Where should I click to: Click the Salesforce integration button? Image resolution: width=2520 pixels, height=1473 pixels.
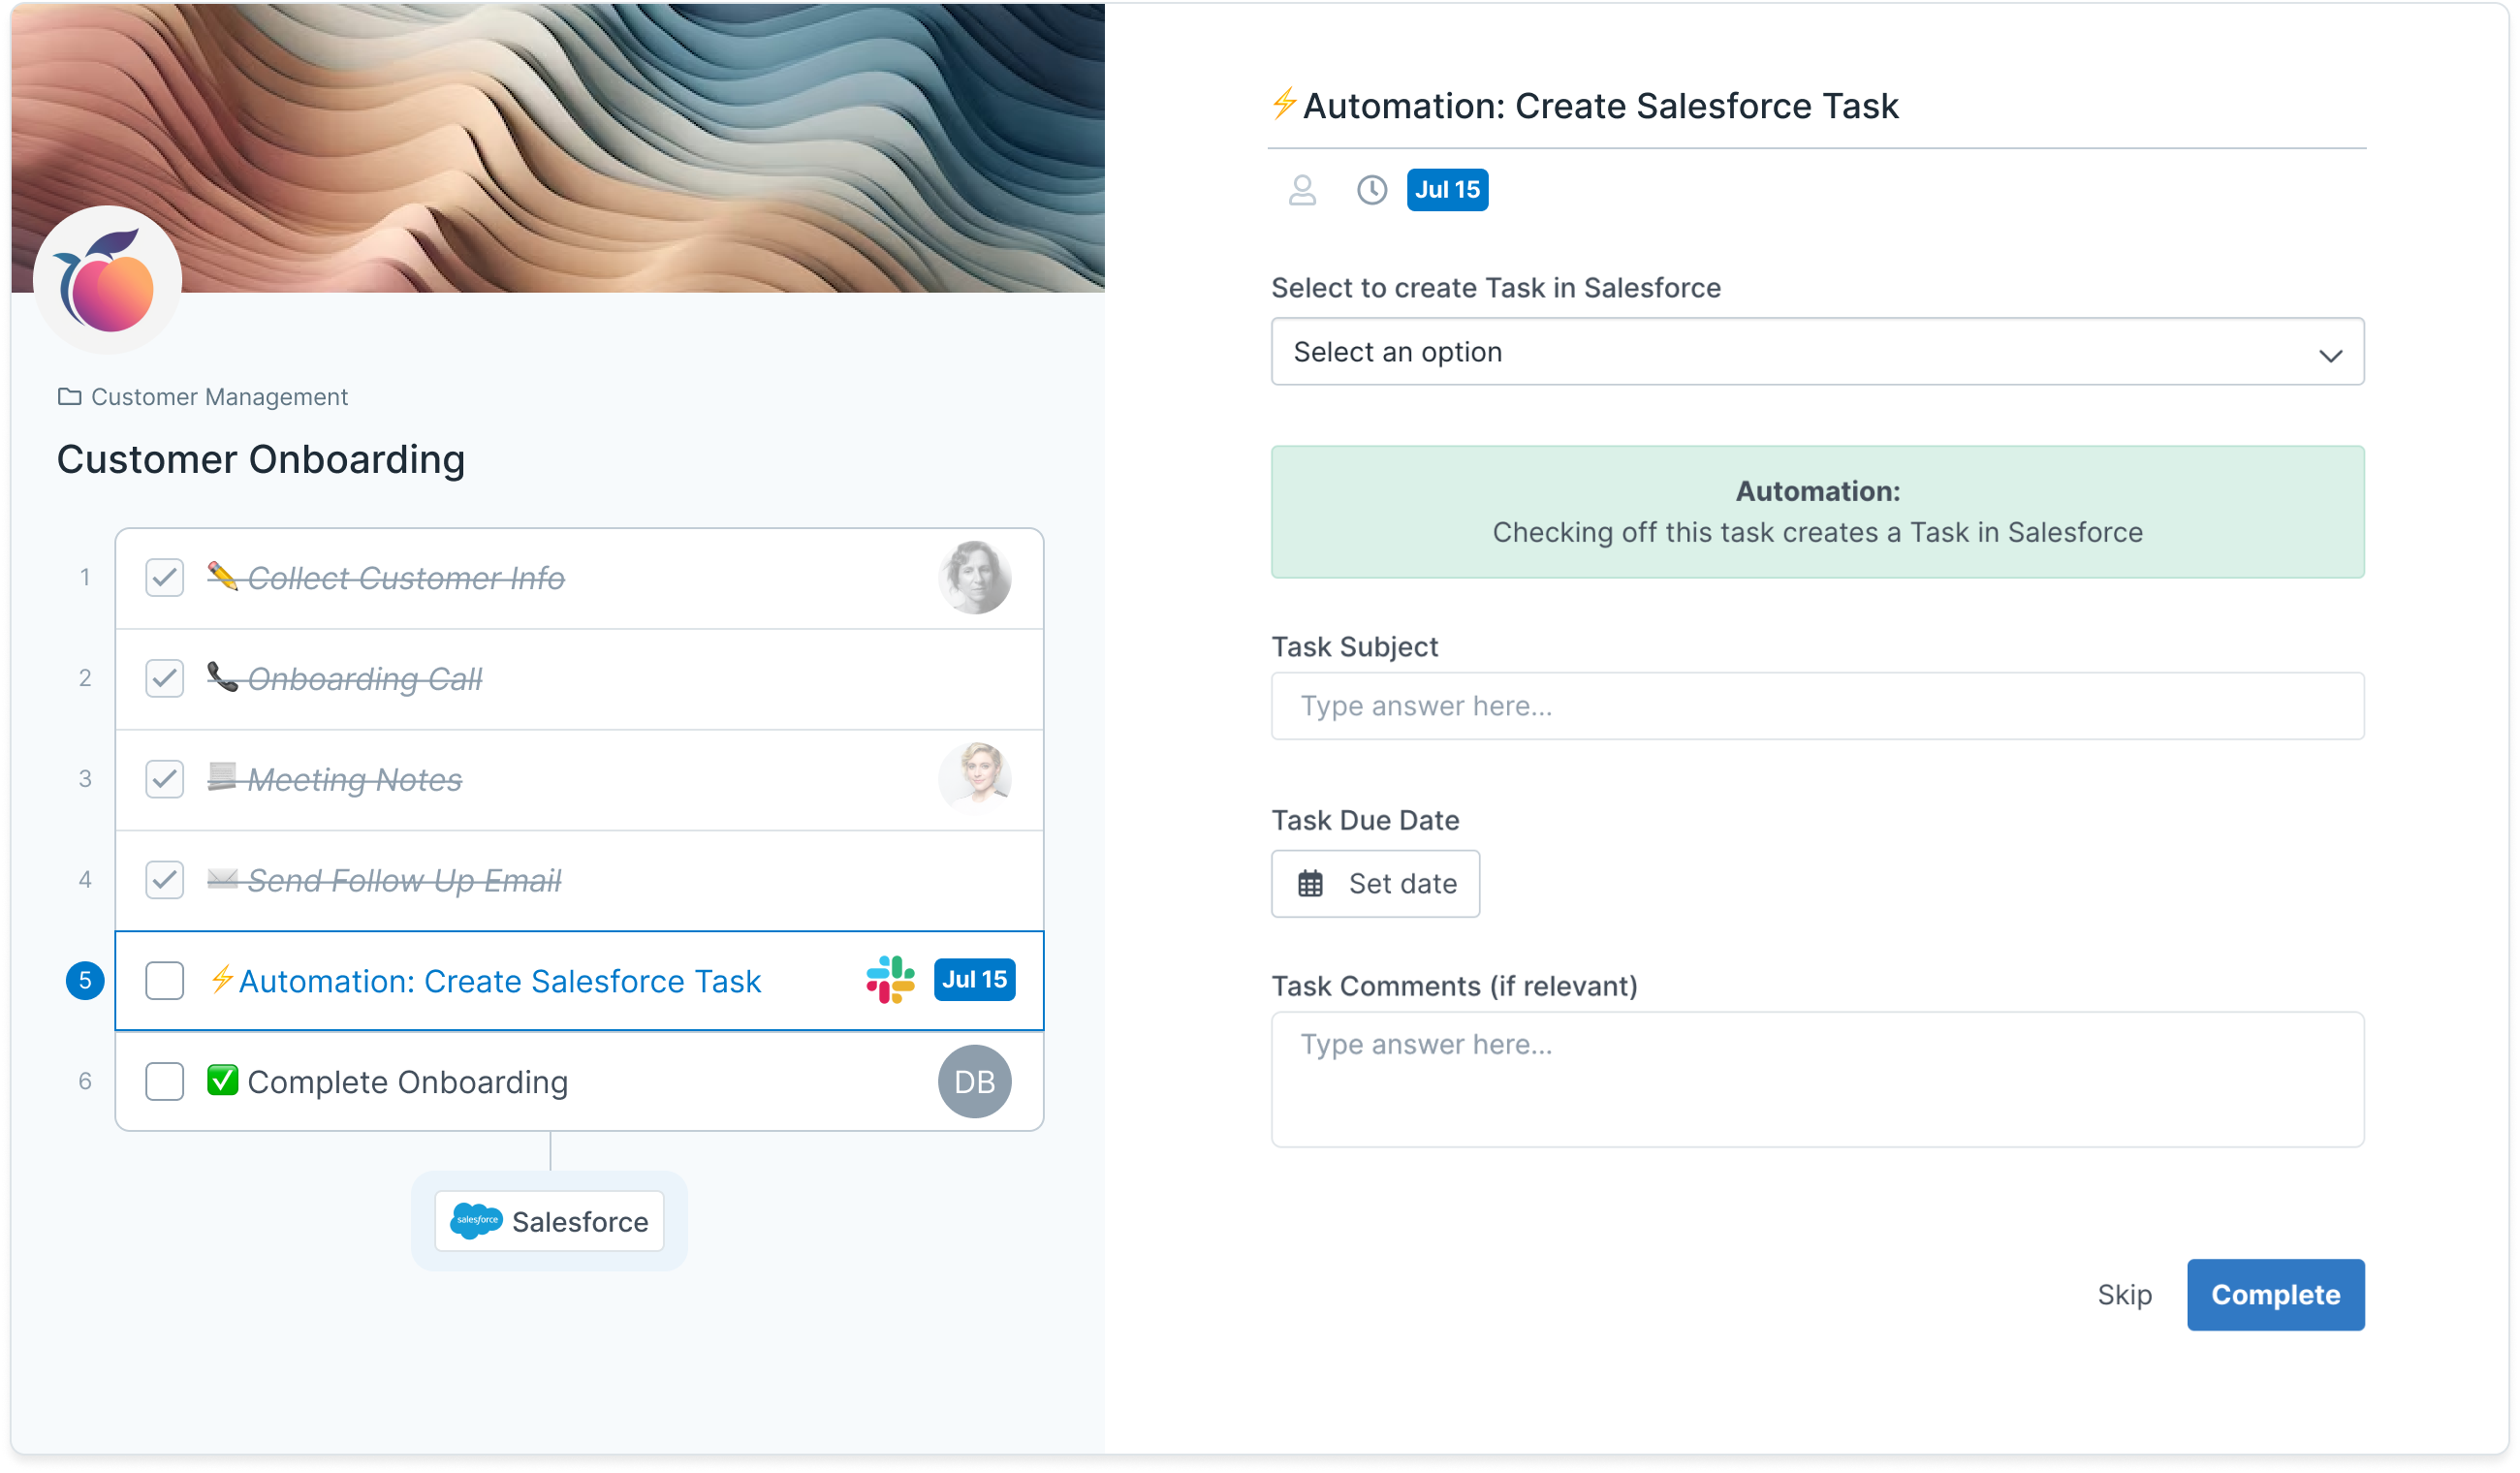[x=549, y=1221]
